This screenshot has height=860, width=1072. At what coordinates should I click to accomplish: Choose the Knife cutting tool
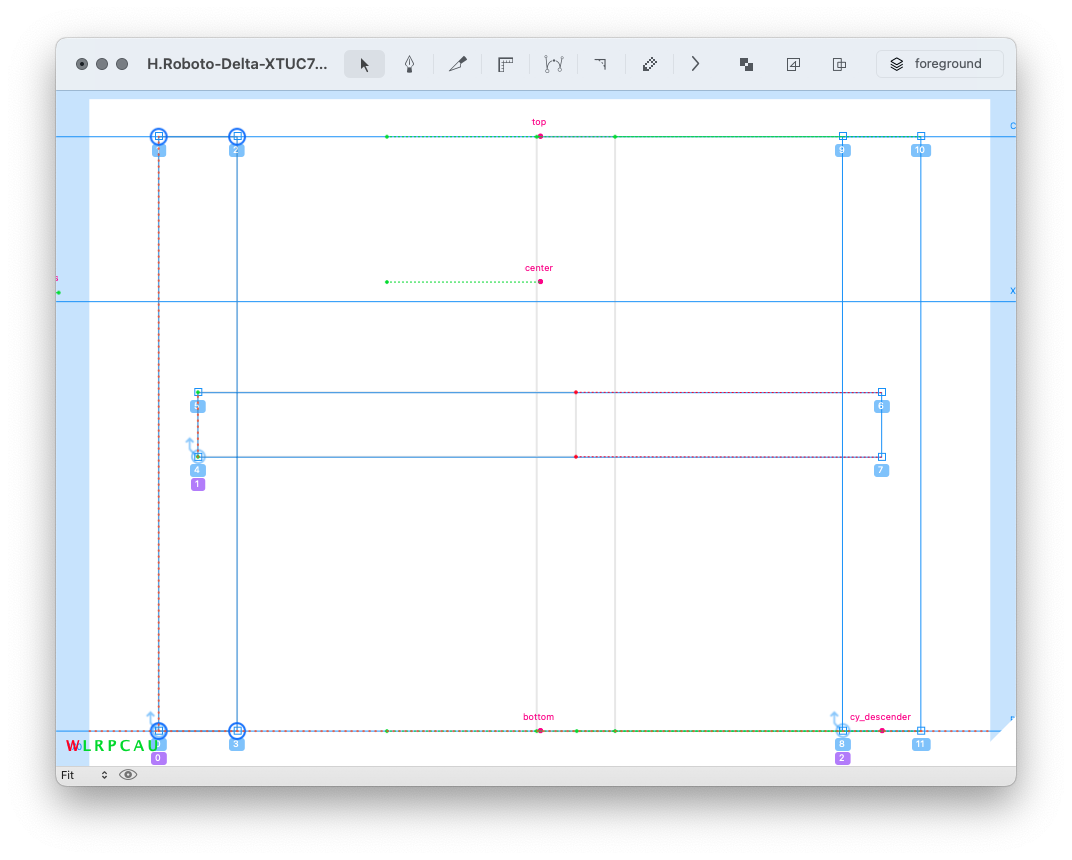click(458, 64)
